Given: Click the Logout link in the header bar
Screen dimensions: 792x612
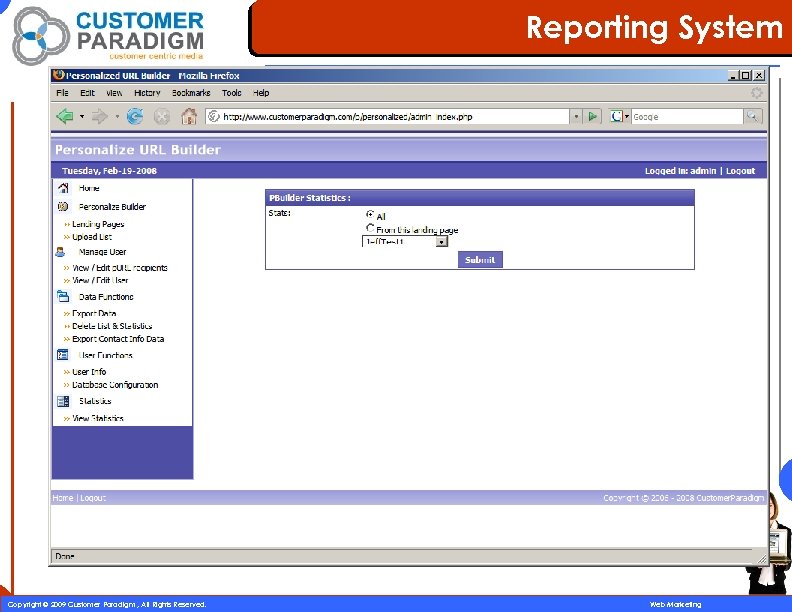Looking at the screenshot, I should [x=740, y=171].
